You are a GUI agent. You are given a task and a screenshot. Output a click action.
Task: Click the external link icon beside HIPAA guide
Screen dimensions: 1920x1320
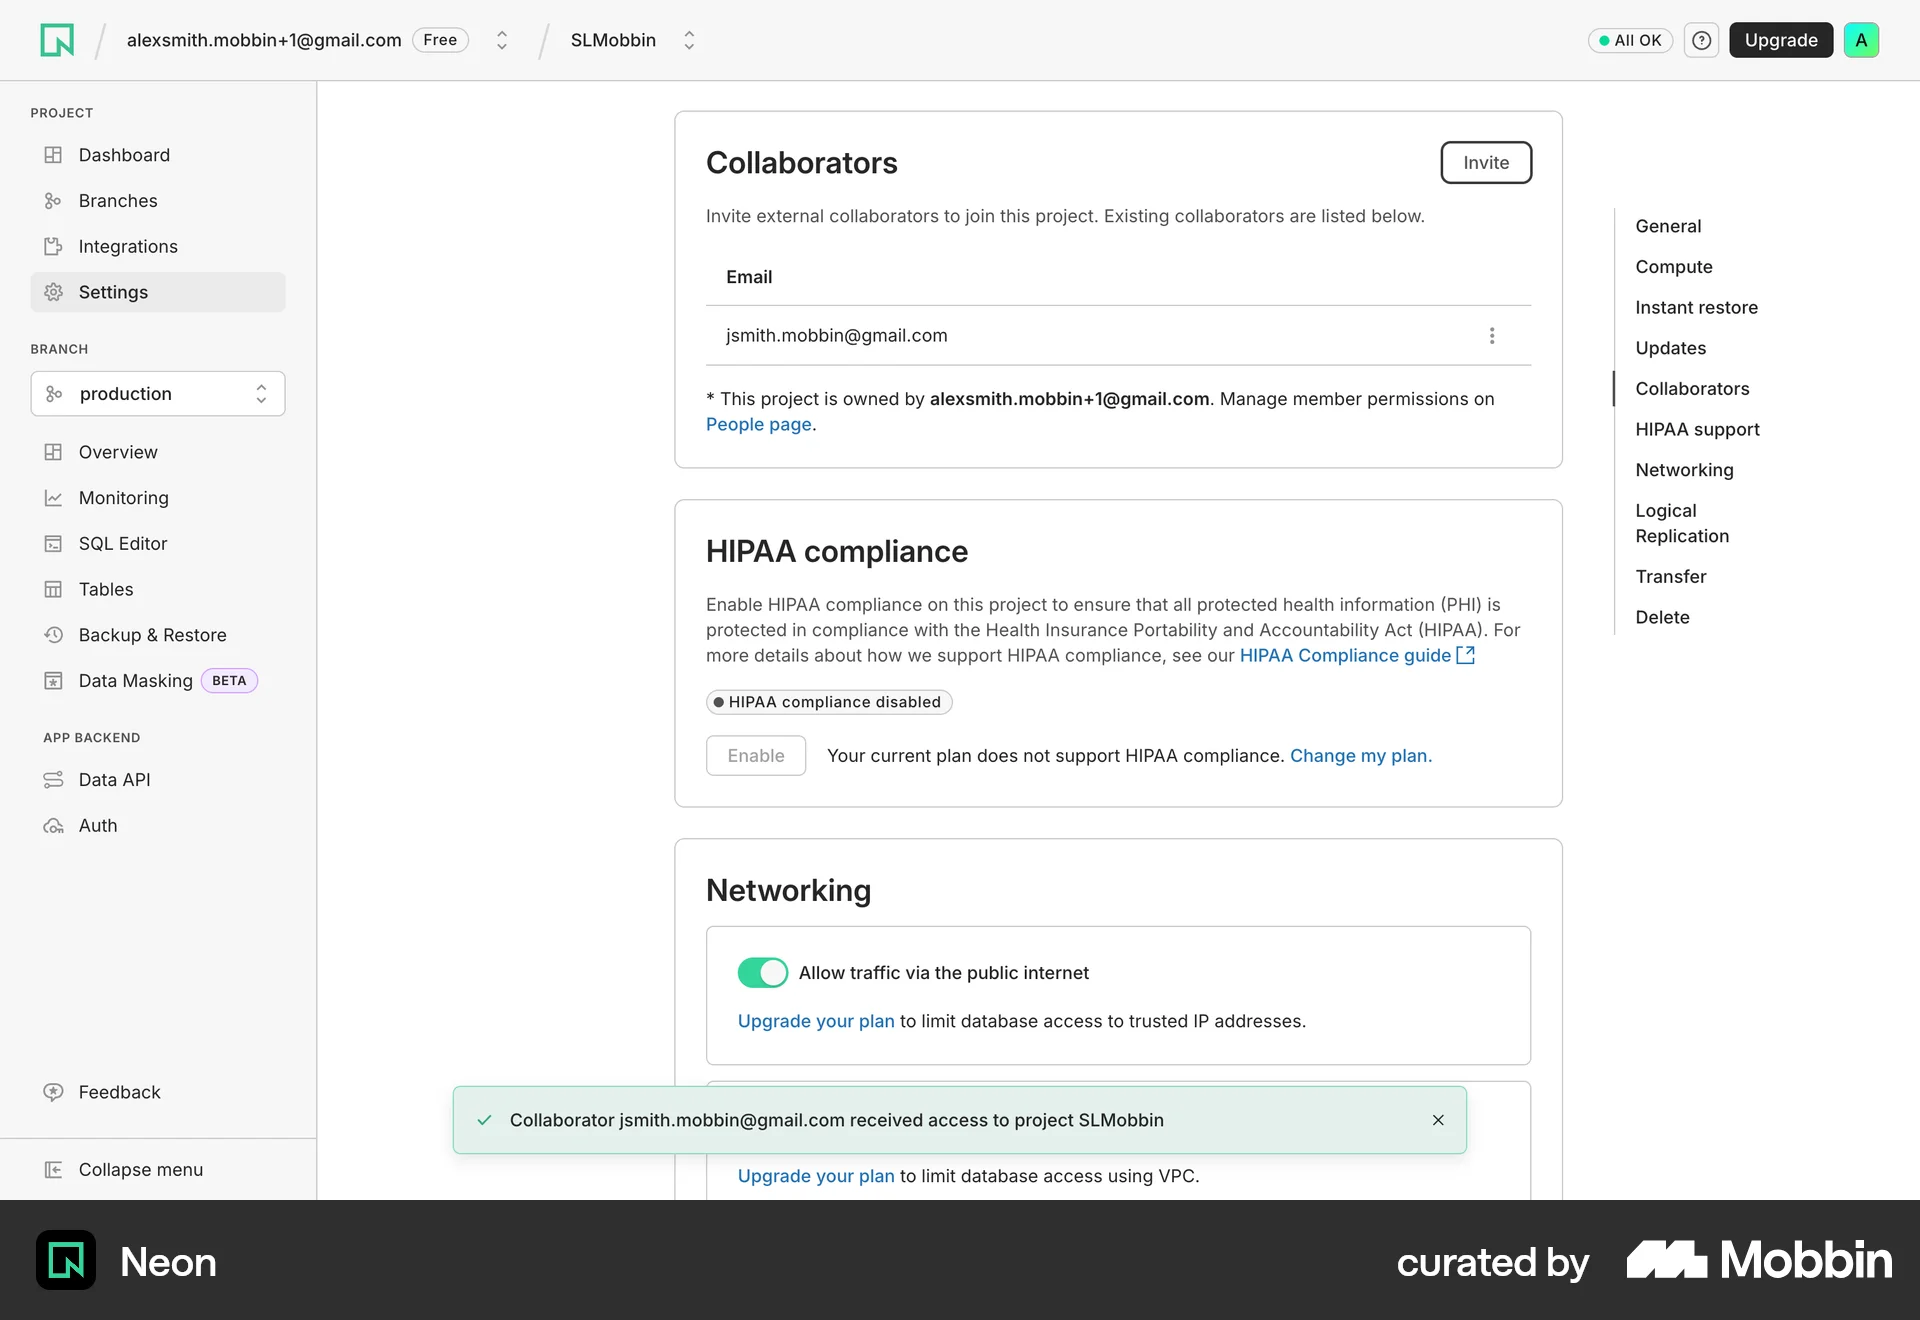(x=1466, y=655)
